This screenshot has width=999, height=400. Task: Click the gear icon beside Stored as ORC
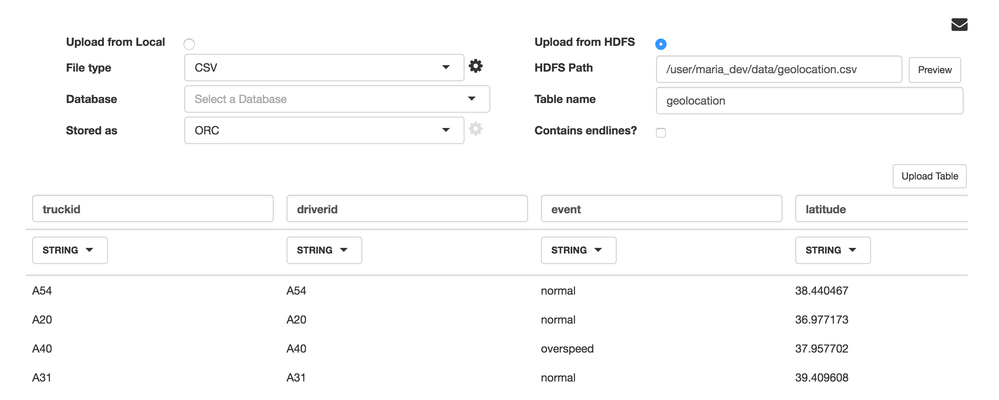click(476, 129)
